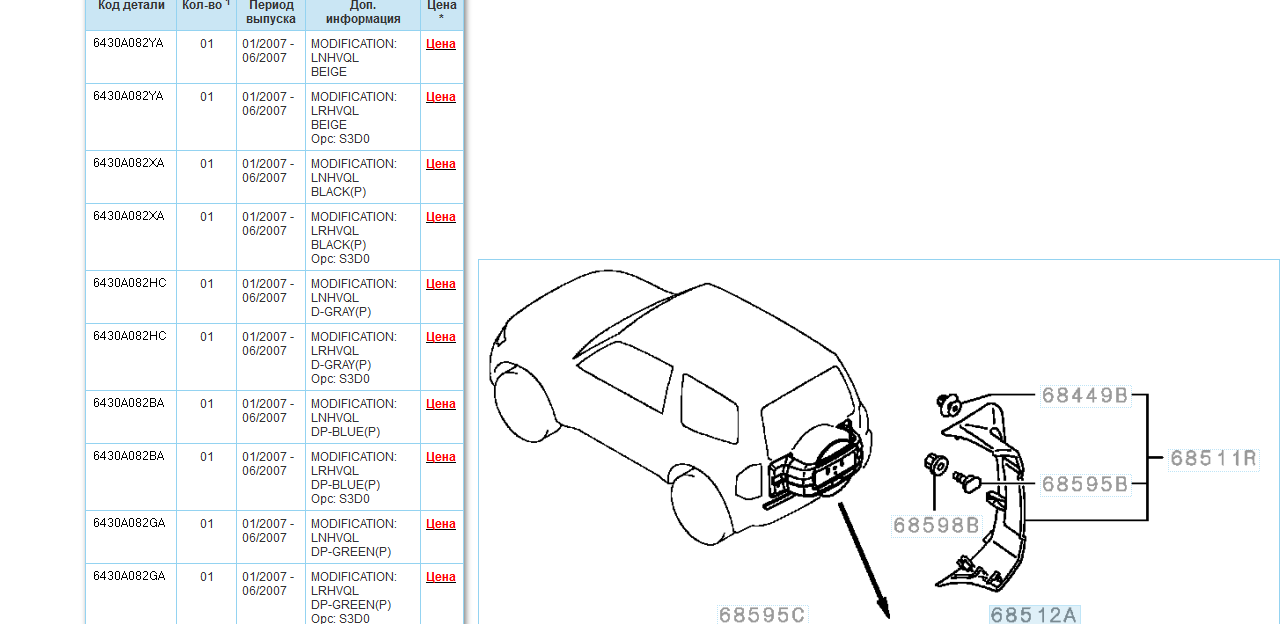The width and height of the screenshot is (1287, 624).
Task: Select part label 68511R in diagram
Action: tap(1214, 459)
